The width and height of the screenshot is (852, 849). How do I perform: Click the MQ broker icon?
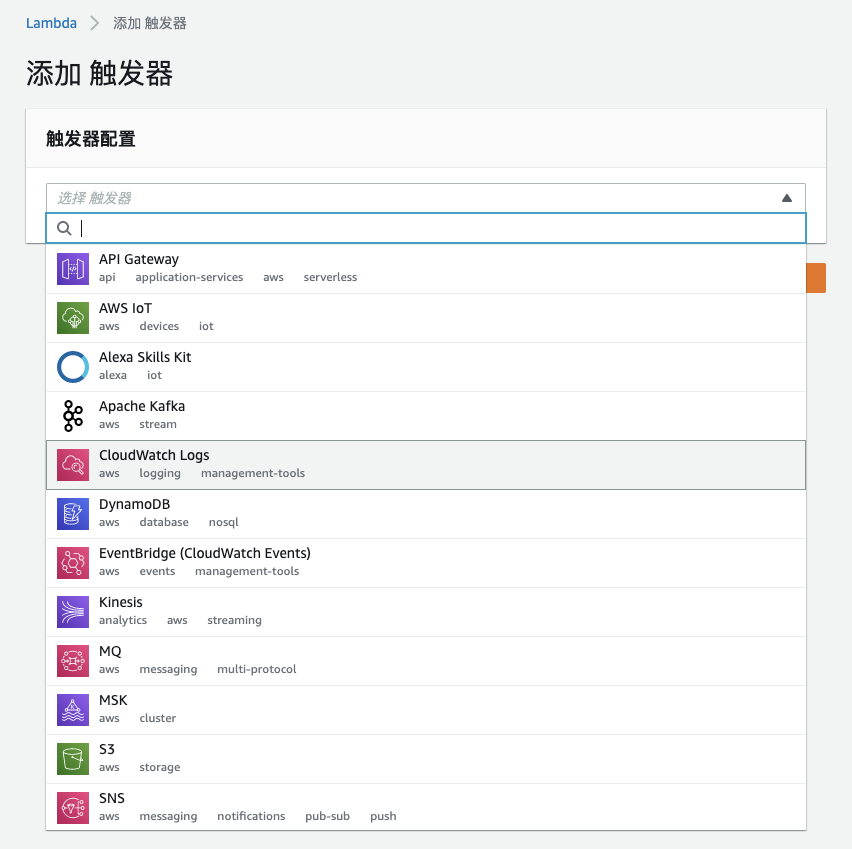73,661
